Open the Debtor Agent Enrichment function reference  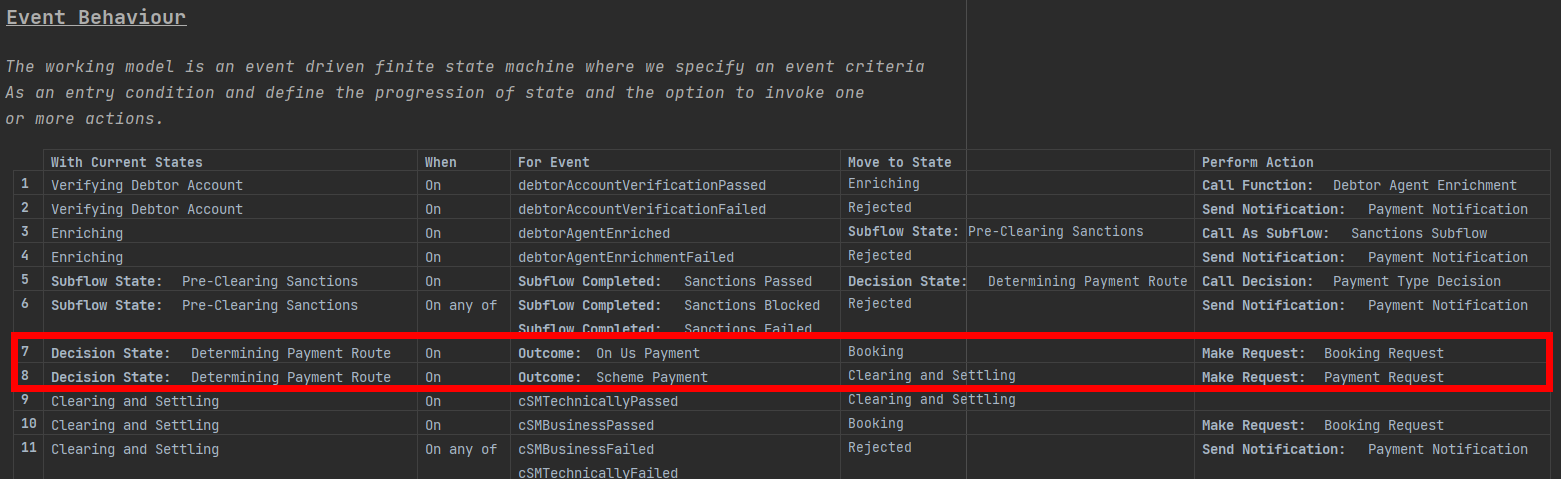[1424, 185]
